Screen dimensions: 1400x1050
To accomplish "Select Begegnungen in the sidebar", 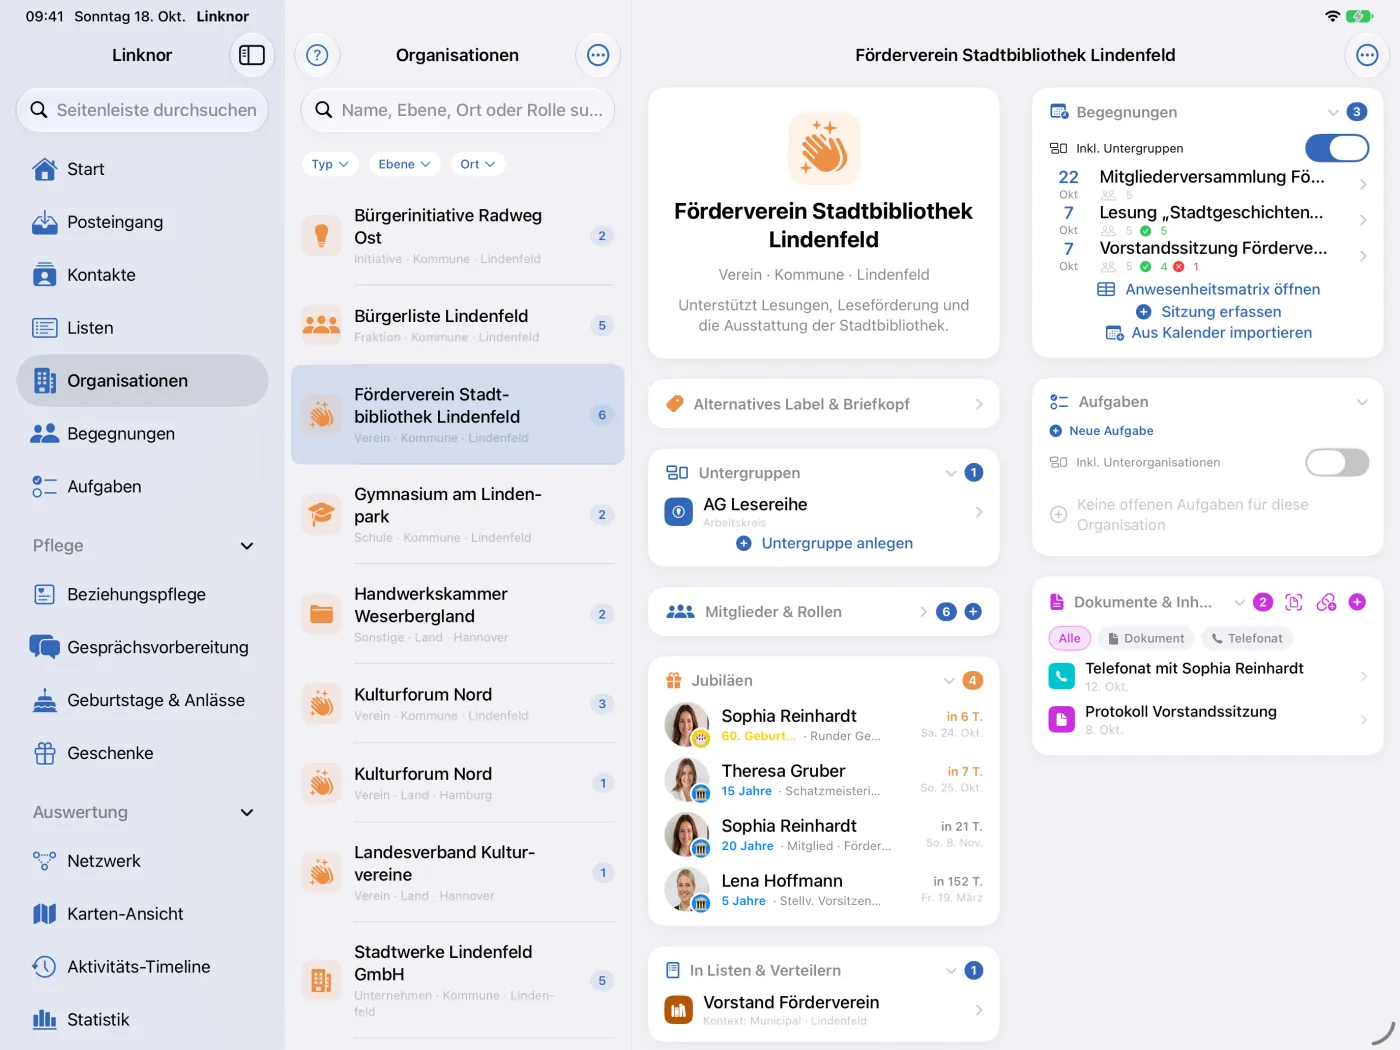I will click(142, 434).
